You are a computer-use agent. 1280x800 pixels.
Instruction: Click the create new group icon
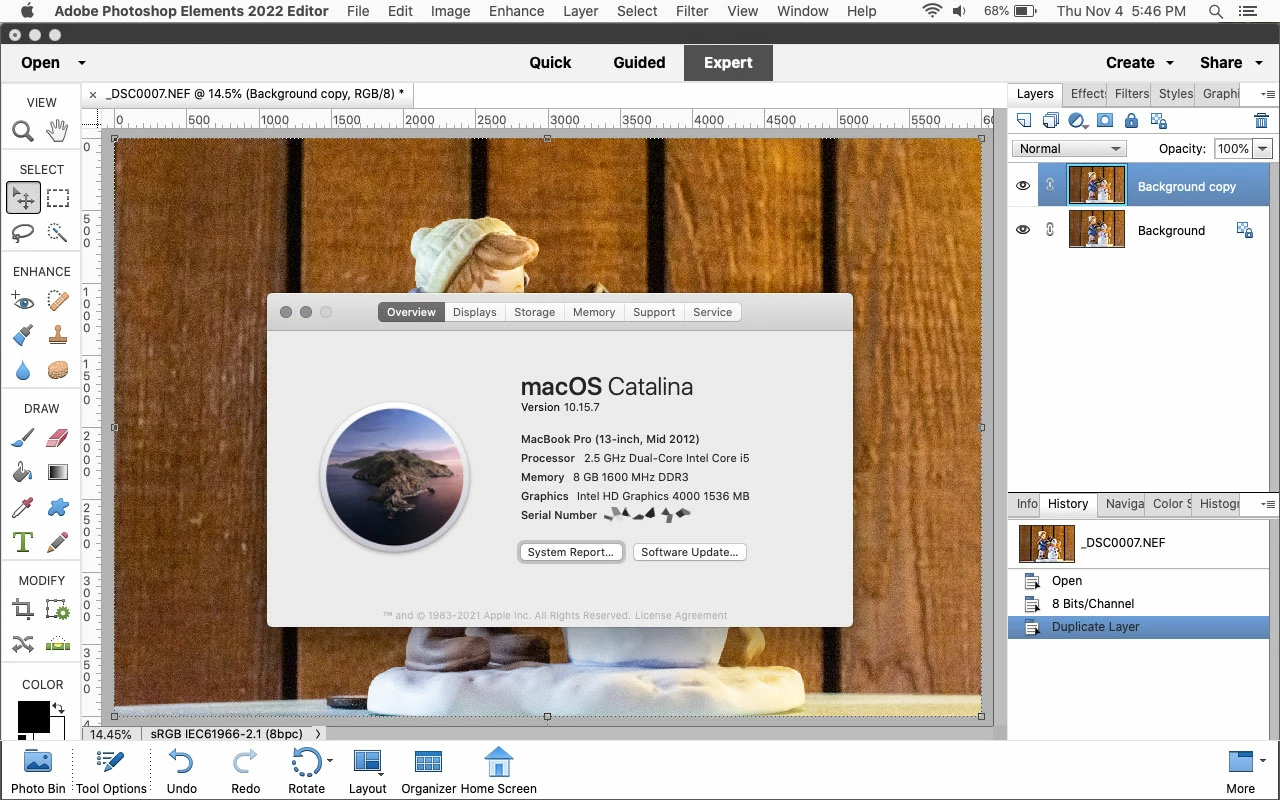point(1050,121)
